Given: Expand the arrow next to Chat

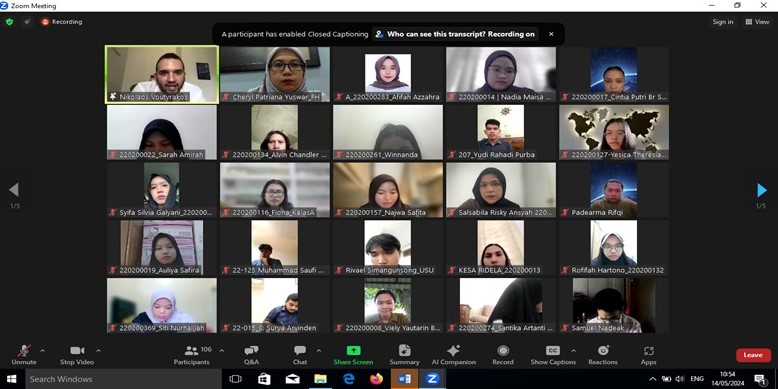Looking at the screenshot, I should pyautogui.click(x=319, y=351).
